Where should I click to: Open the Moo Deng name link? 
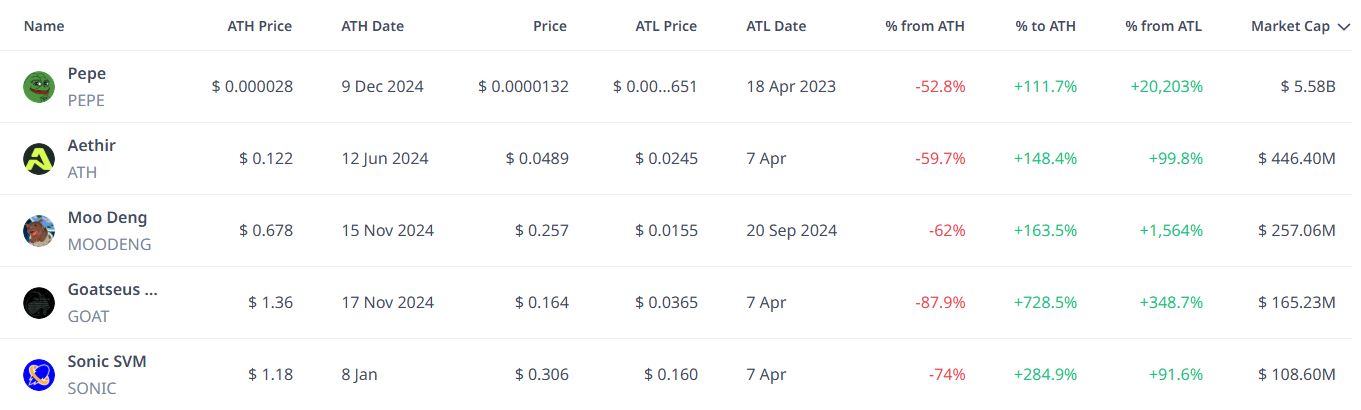tap(107, 218)
